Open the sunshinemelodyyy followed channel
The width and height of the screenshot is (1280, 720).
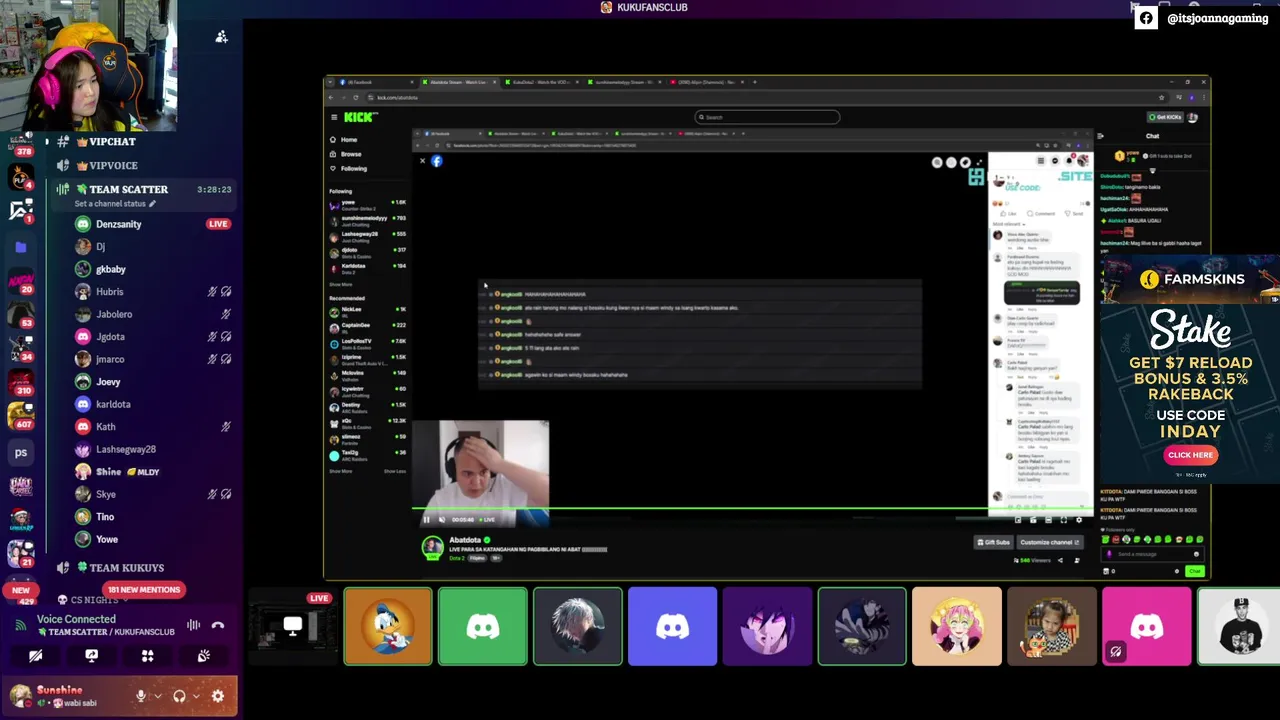point(367,219)
